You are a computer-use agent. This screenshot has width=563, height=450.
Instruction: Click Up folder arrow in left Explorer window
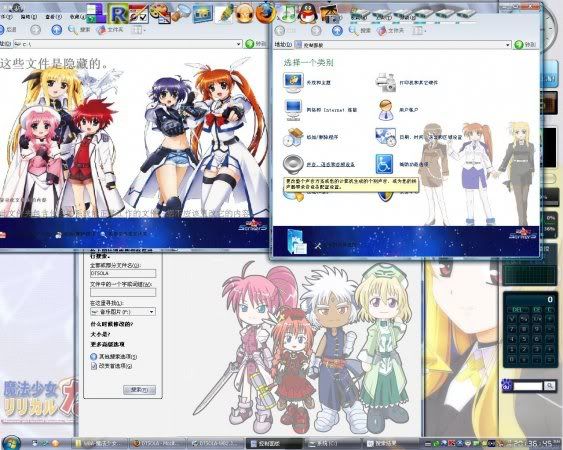[56, 30]
